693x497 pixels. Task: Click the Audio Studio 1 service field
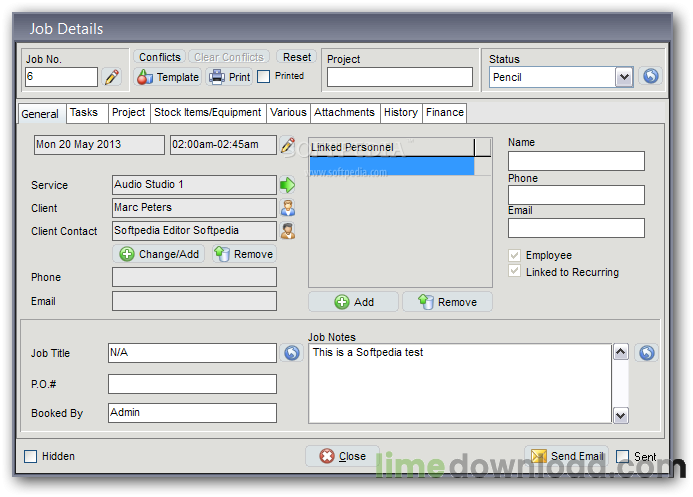[x=194, y=185]
